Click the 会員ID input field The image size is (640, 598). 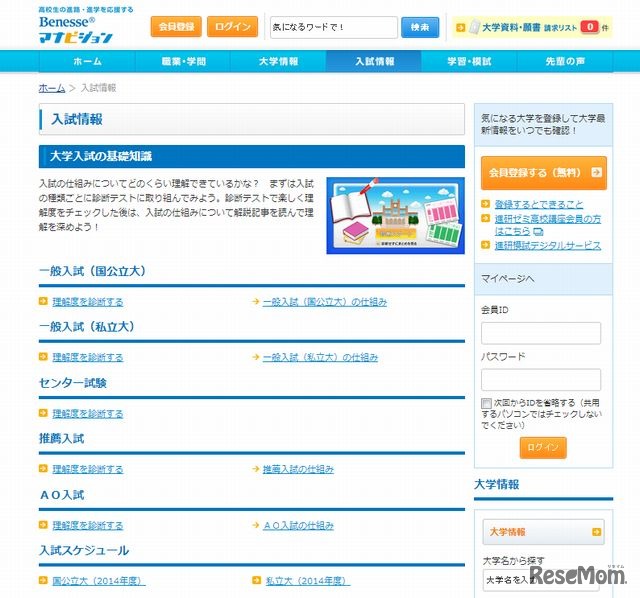pyautogui.click(x=541, y=333)
